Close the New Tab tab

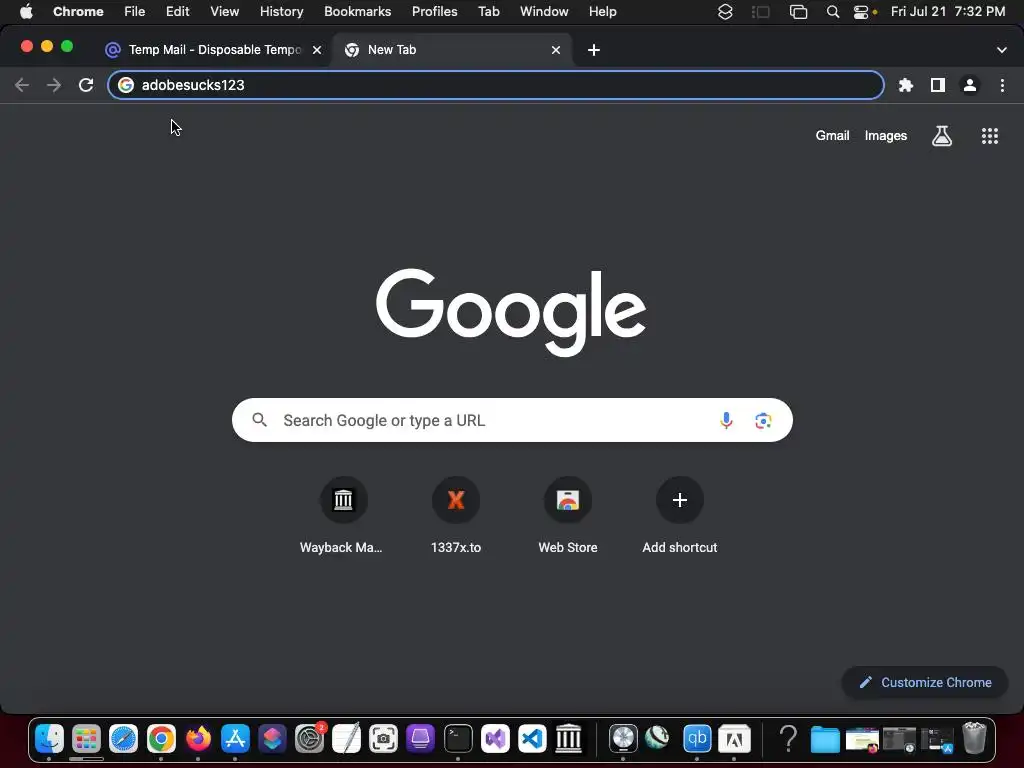click(x=556, y=50)
